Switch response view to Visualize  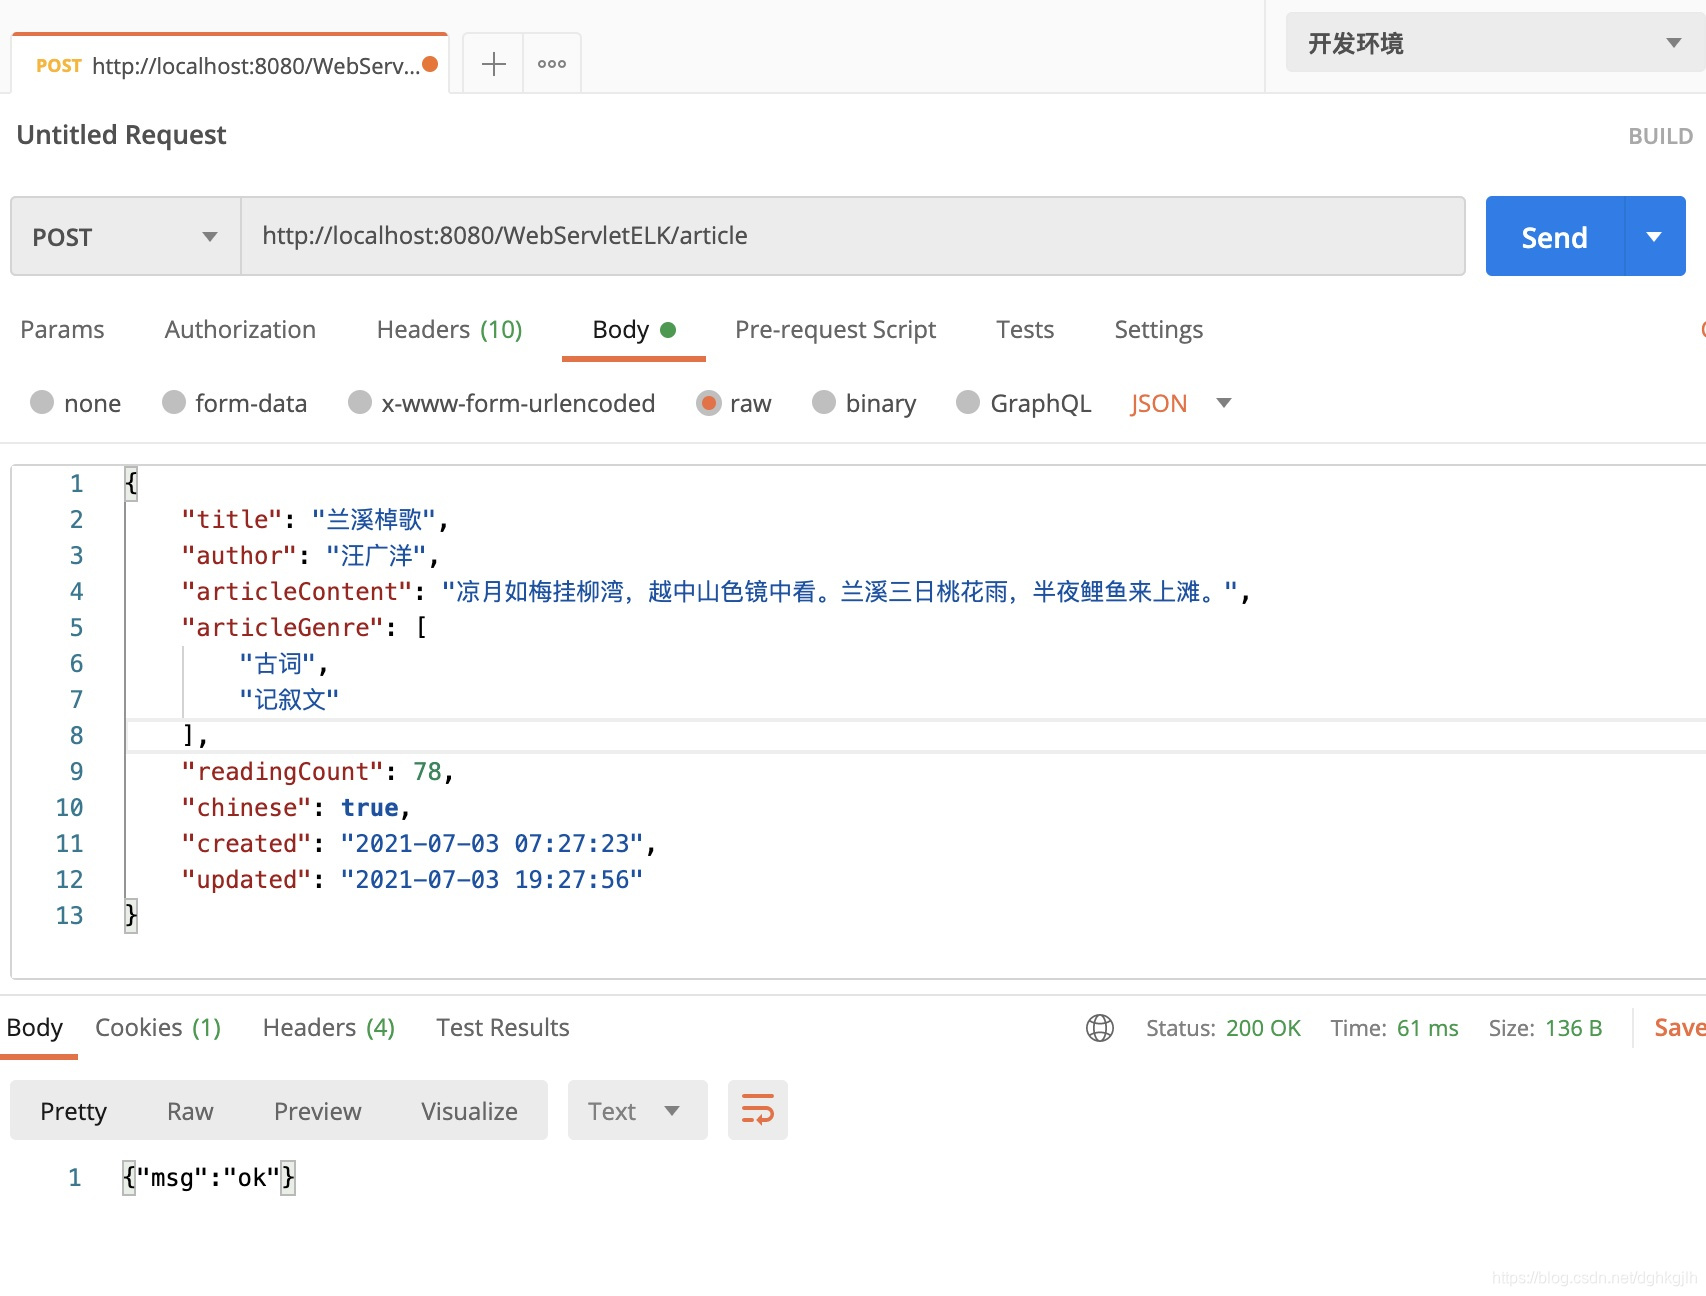[469, 1111]
